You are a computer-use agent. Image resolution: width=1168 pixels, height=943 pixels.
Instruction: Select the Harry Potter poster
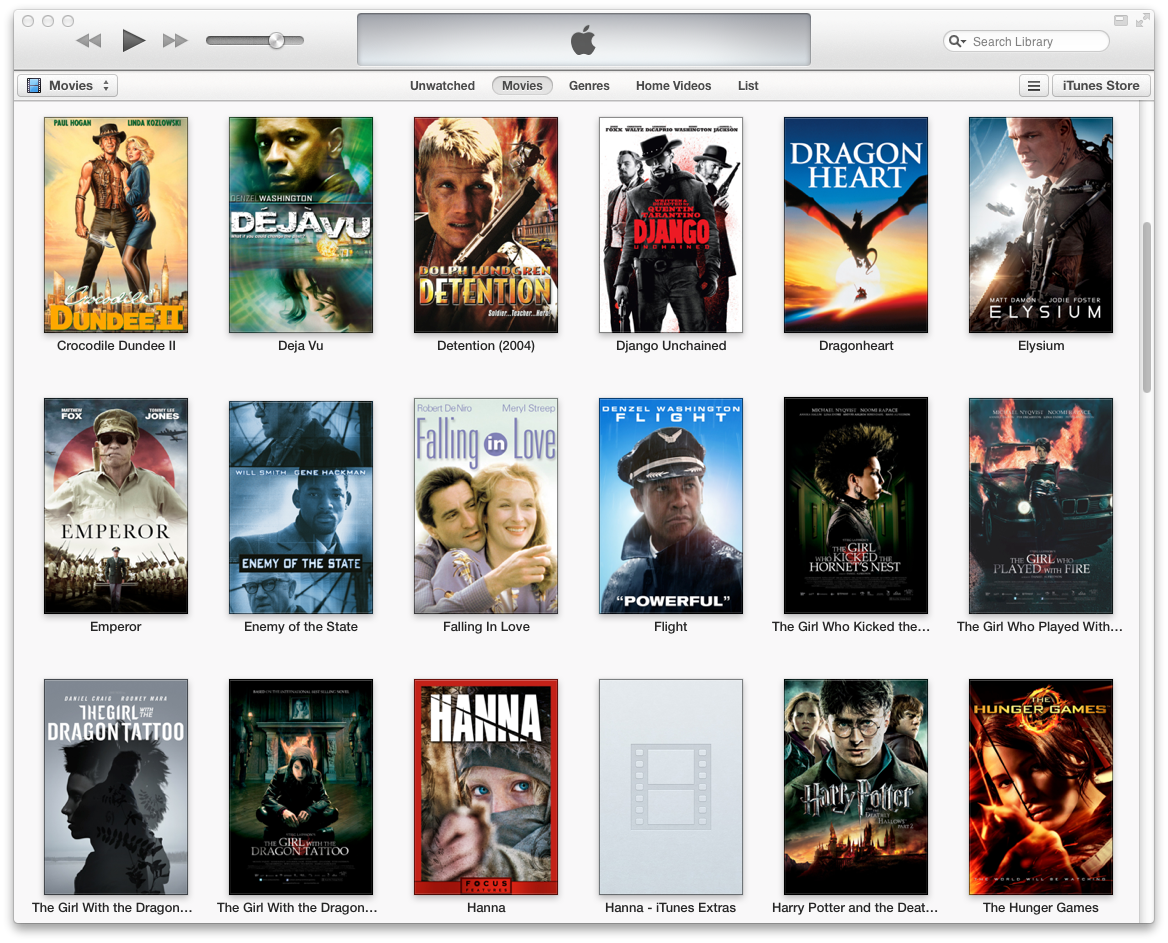pyautogui.click(x=856, y=787)
